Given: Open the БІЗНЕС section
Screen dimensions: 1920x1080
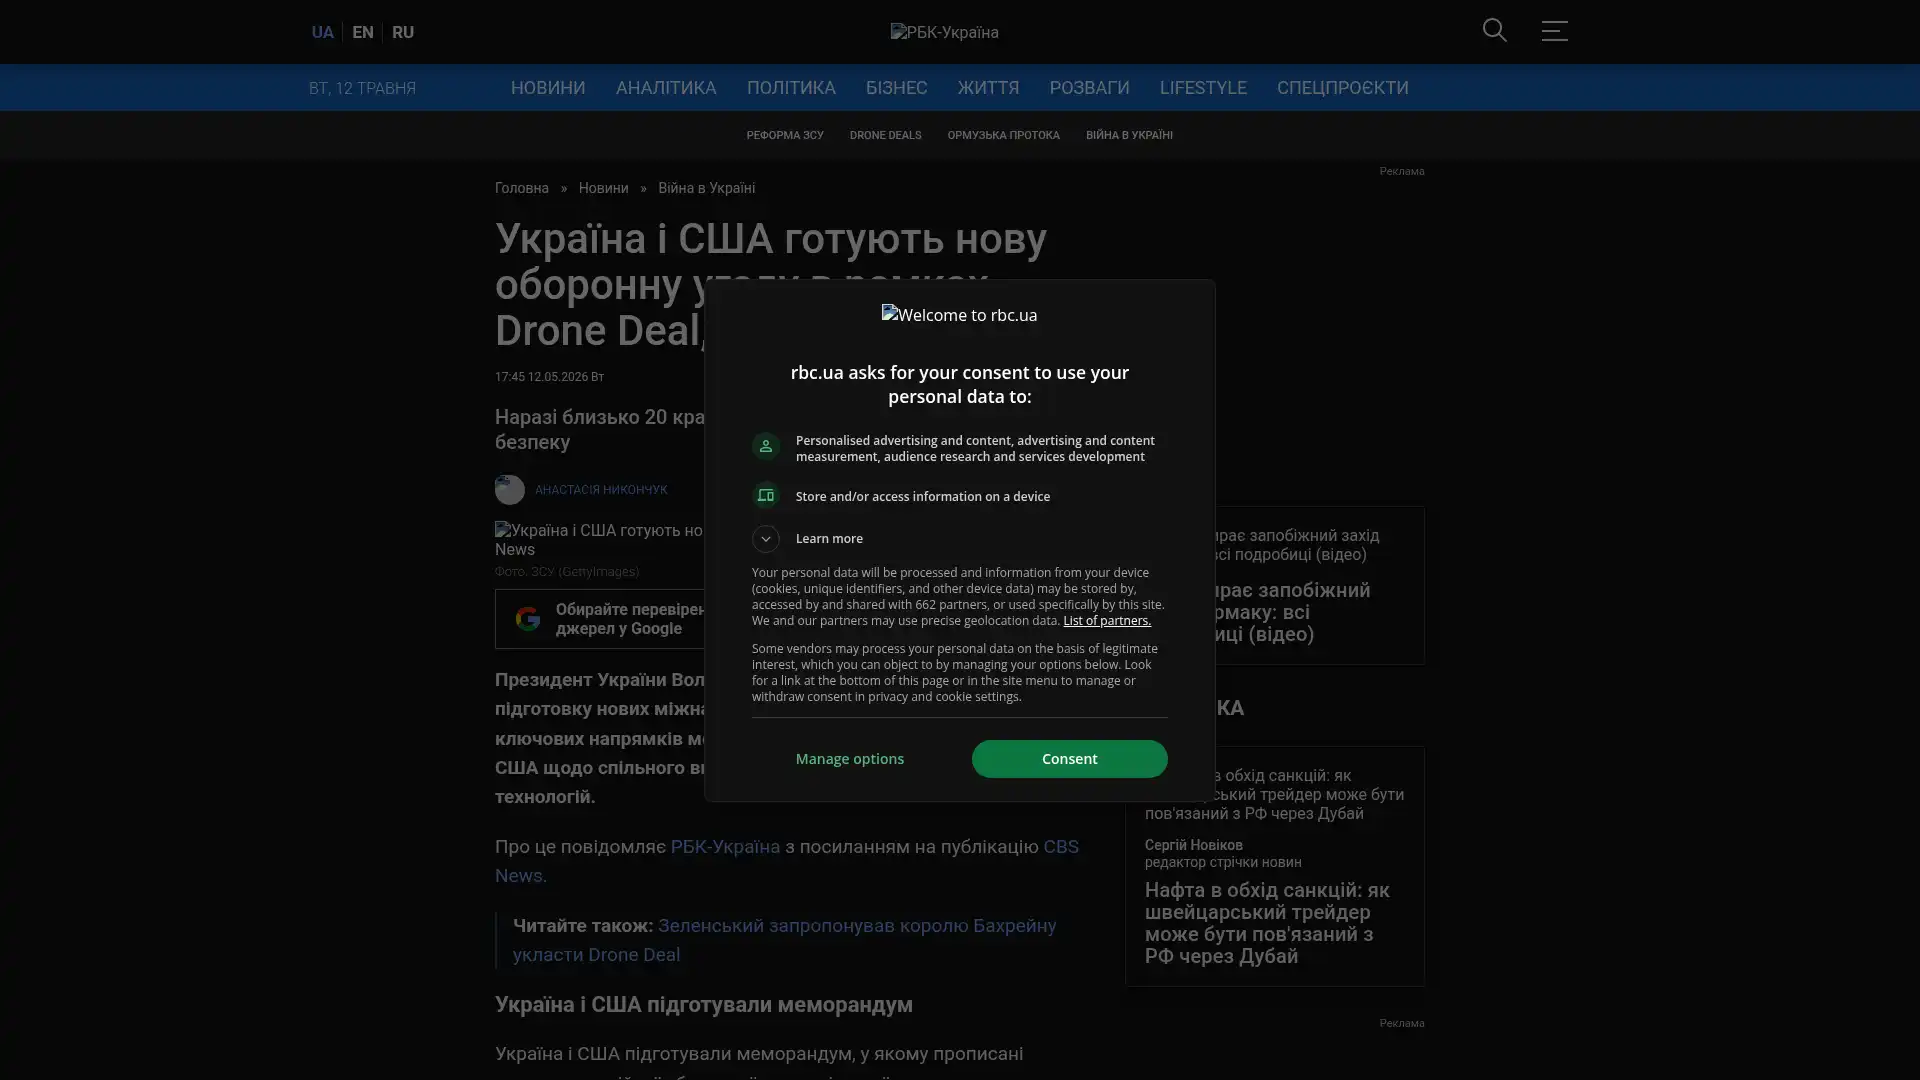Looking at the screenshot, I should pos(896,88).
